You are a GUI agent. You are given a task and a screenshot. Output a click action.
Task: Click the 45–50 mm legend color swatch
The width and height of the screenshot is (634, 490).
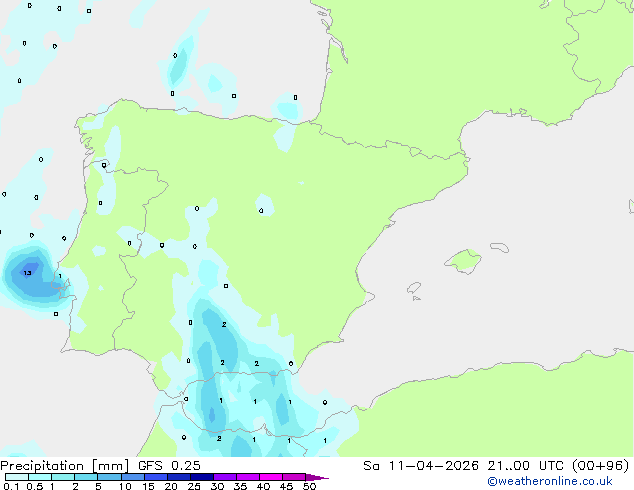point(294,477)
